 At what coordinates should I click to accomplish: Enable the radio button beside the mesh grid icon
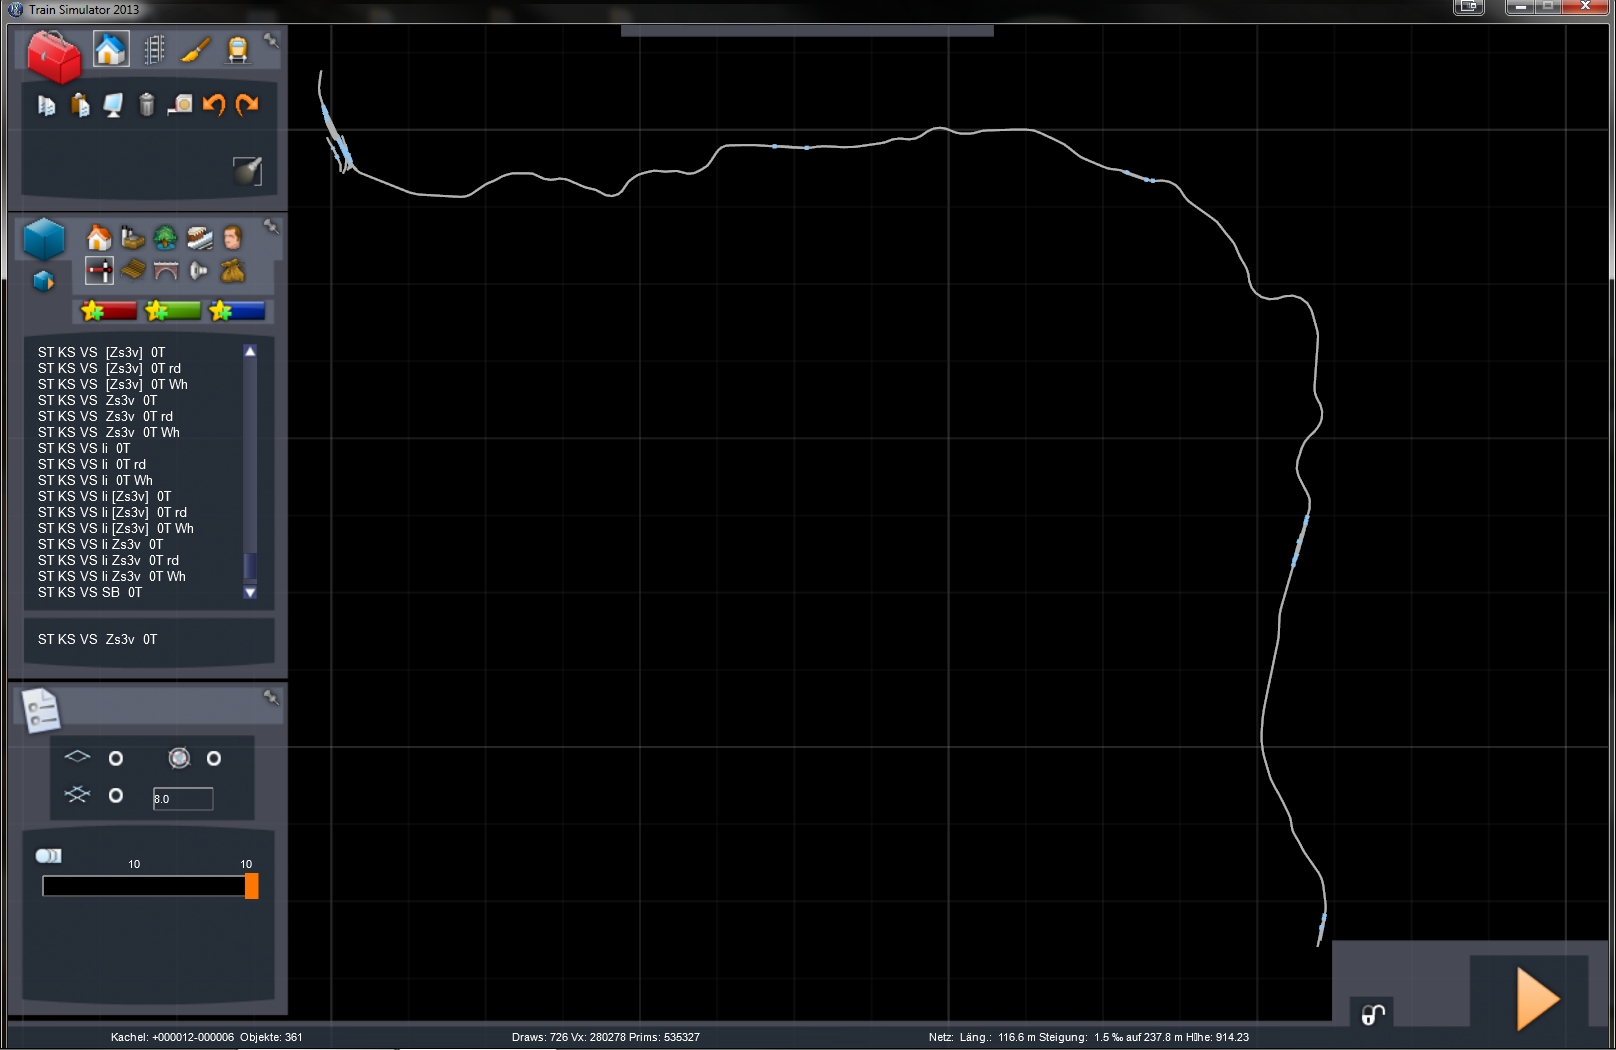(116, 795)
